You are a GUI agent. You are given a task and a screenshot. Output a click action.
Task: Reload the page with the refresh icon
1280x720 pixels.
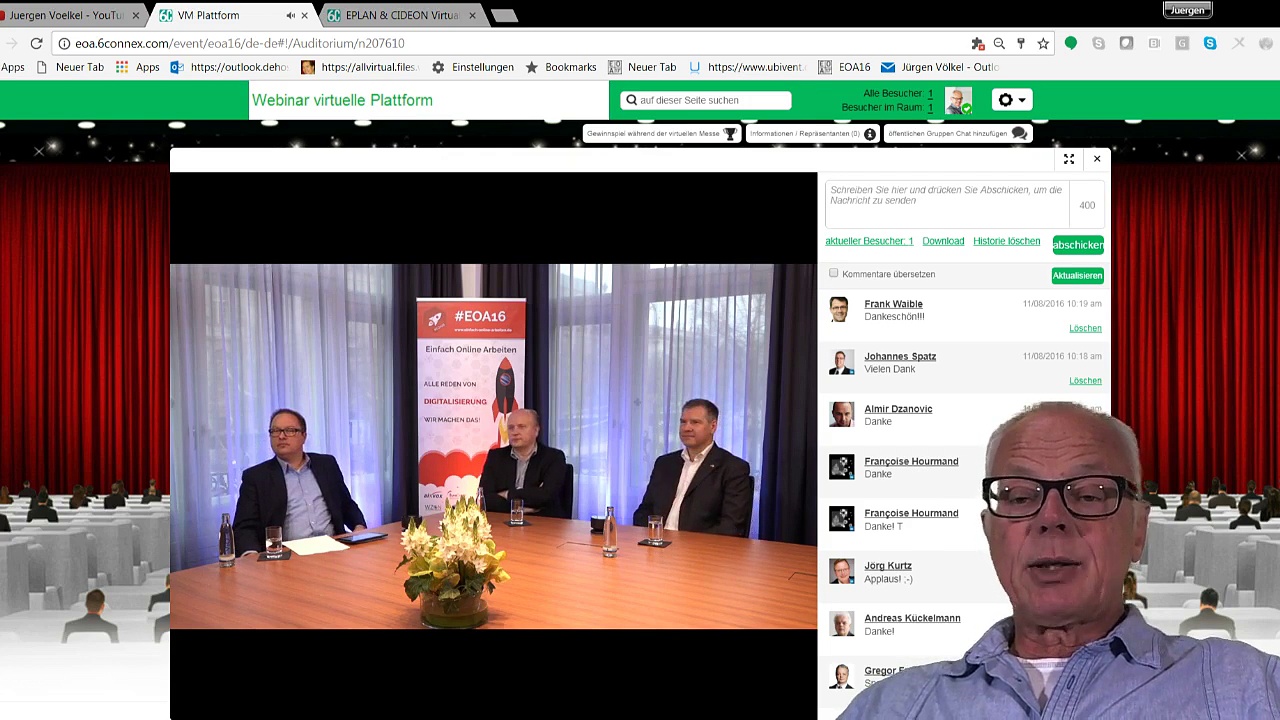pyautogui.click(x=36, y=43)
